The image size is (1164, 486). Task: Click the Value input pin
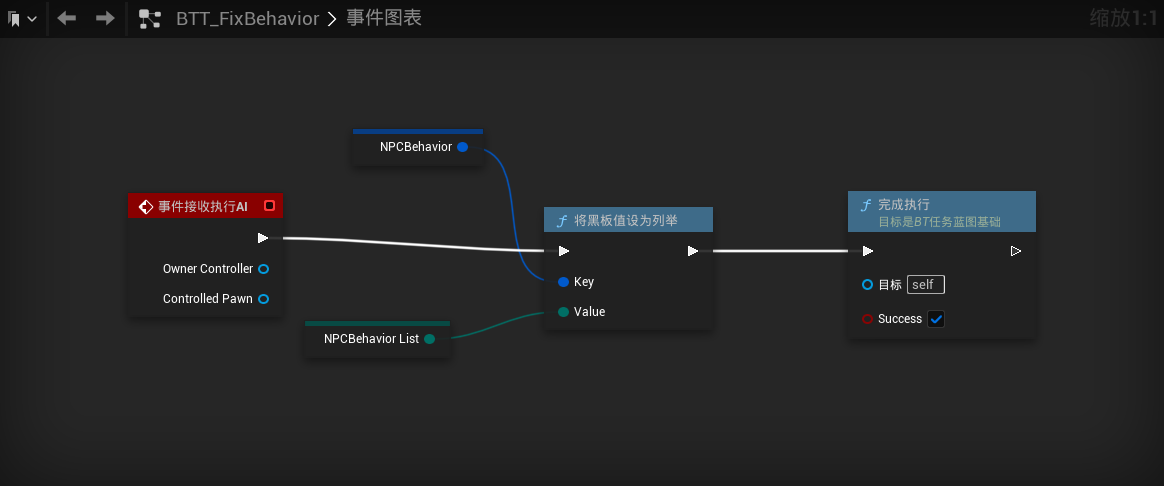(x=563, y=312)
